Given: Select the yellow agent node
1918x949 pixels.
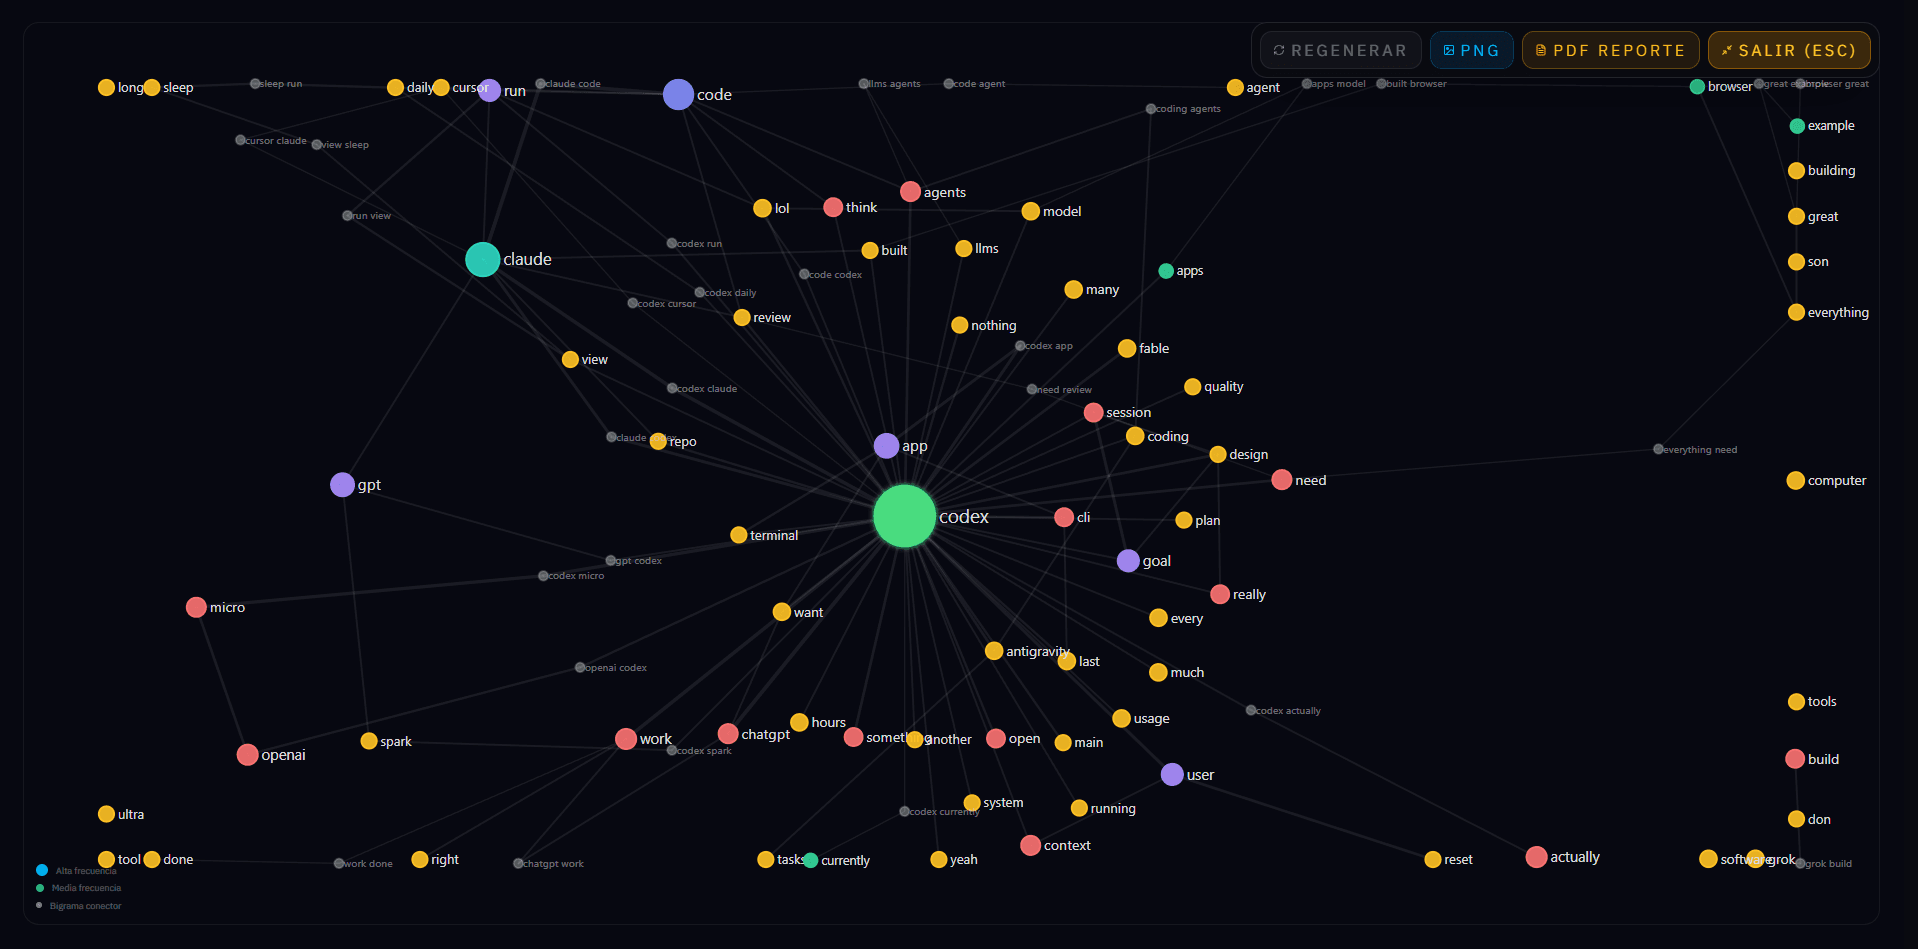Looking at the screenshot, I should (1235, 87).
